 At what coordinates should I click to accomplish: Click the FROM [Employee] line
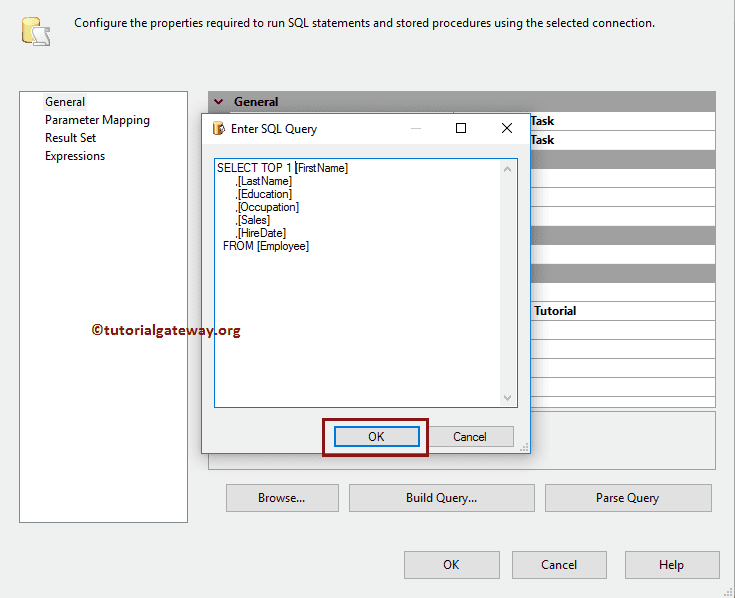click(x=266, y=246)
